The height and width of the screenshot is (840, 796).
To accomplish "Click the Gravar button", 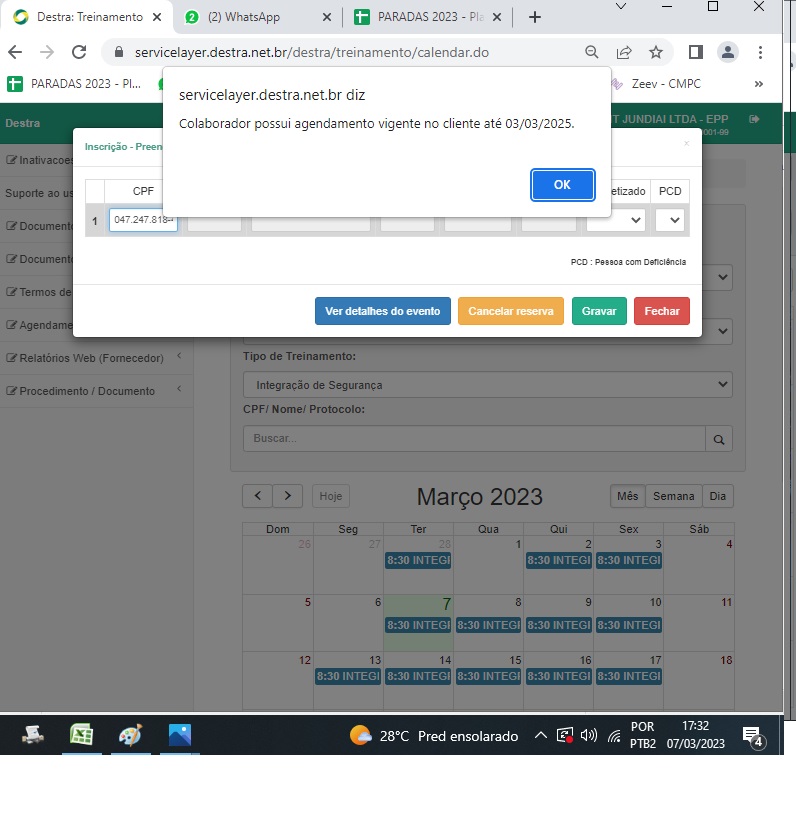I will [599, 311].
